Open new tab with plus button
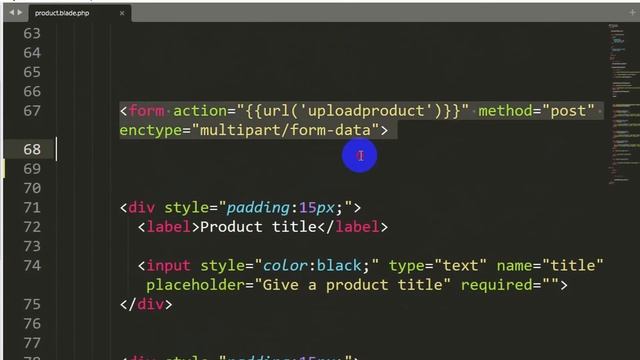 tap(632, 13)
